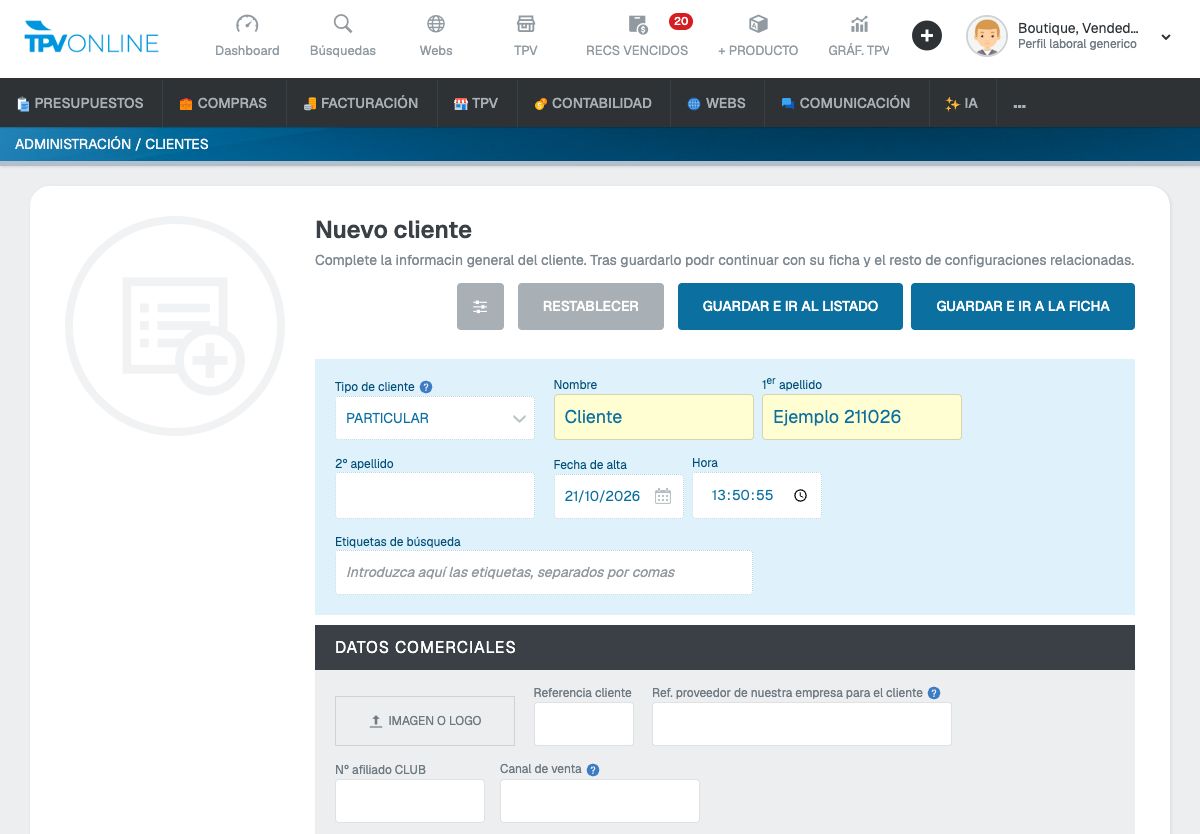This screenshot has width=1200, height=834.
Task: Click help icon beside Canal de venta
Action: [x=593, y=770]
